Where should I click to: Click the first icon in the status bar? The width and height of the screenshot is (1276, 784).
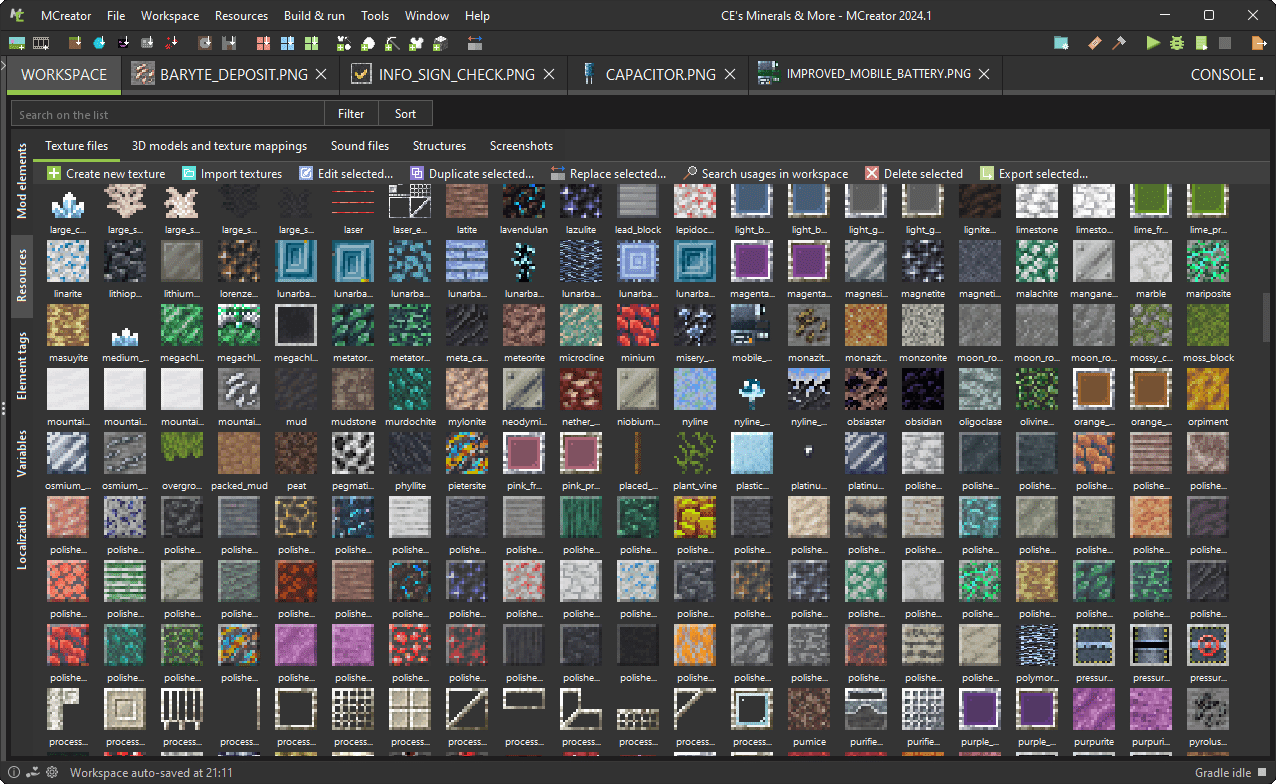click(x=12, y=772)
